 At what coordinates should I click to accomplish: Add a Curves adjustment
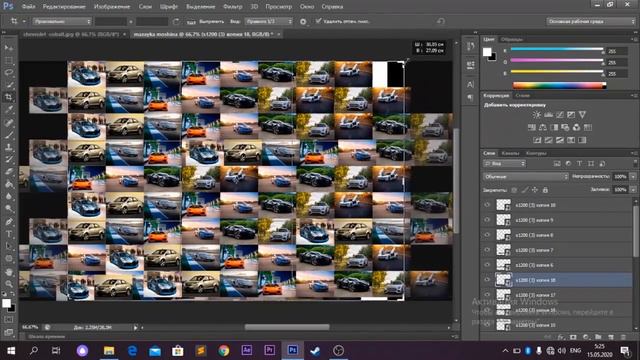560,115
